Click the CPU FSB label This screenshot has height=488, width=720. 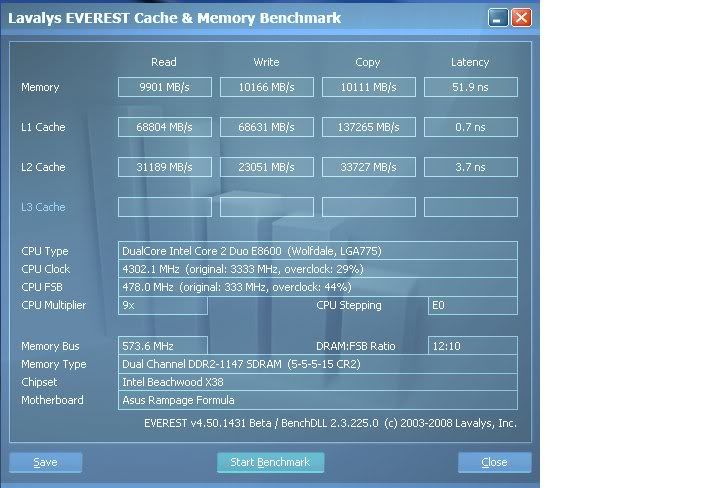coord(42,287)
